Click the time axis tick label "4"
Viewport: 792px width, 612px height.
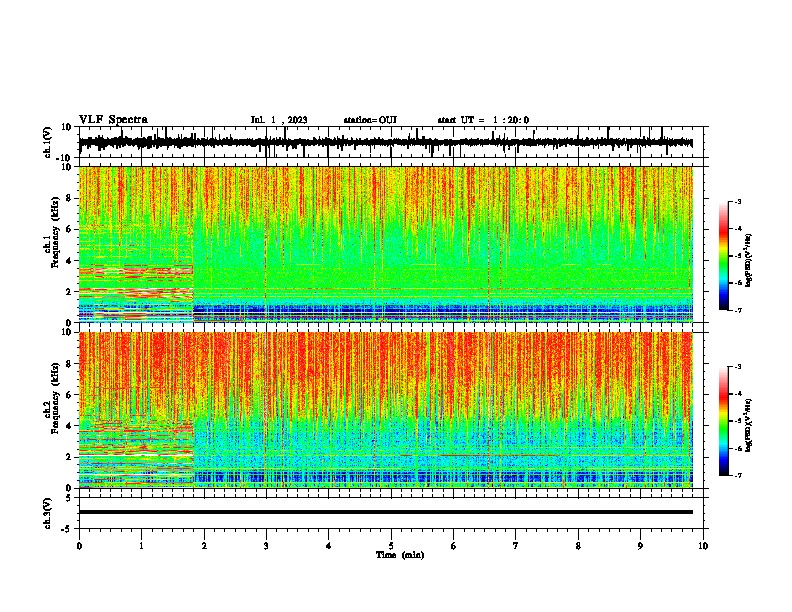point(329,546)
